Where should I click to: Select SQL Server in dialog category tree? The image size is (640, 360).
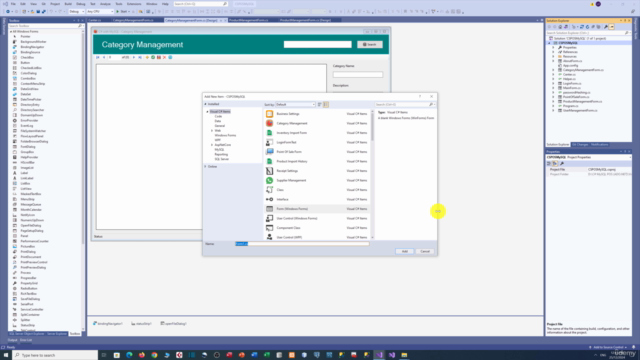pos(222,159)
